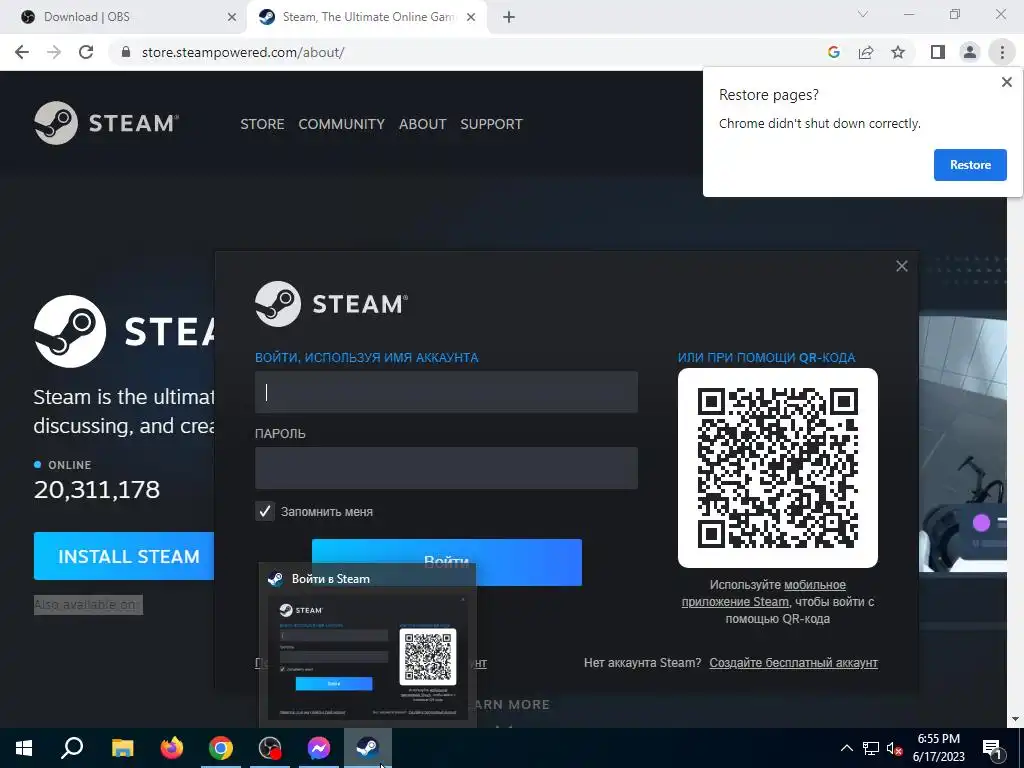Screen dimensions: 1024x768
Task: Click the Also available on text
Action: point(88,605)
